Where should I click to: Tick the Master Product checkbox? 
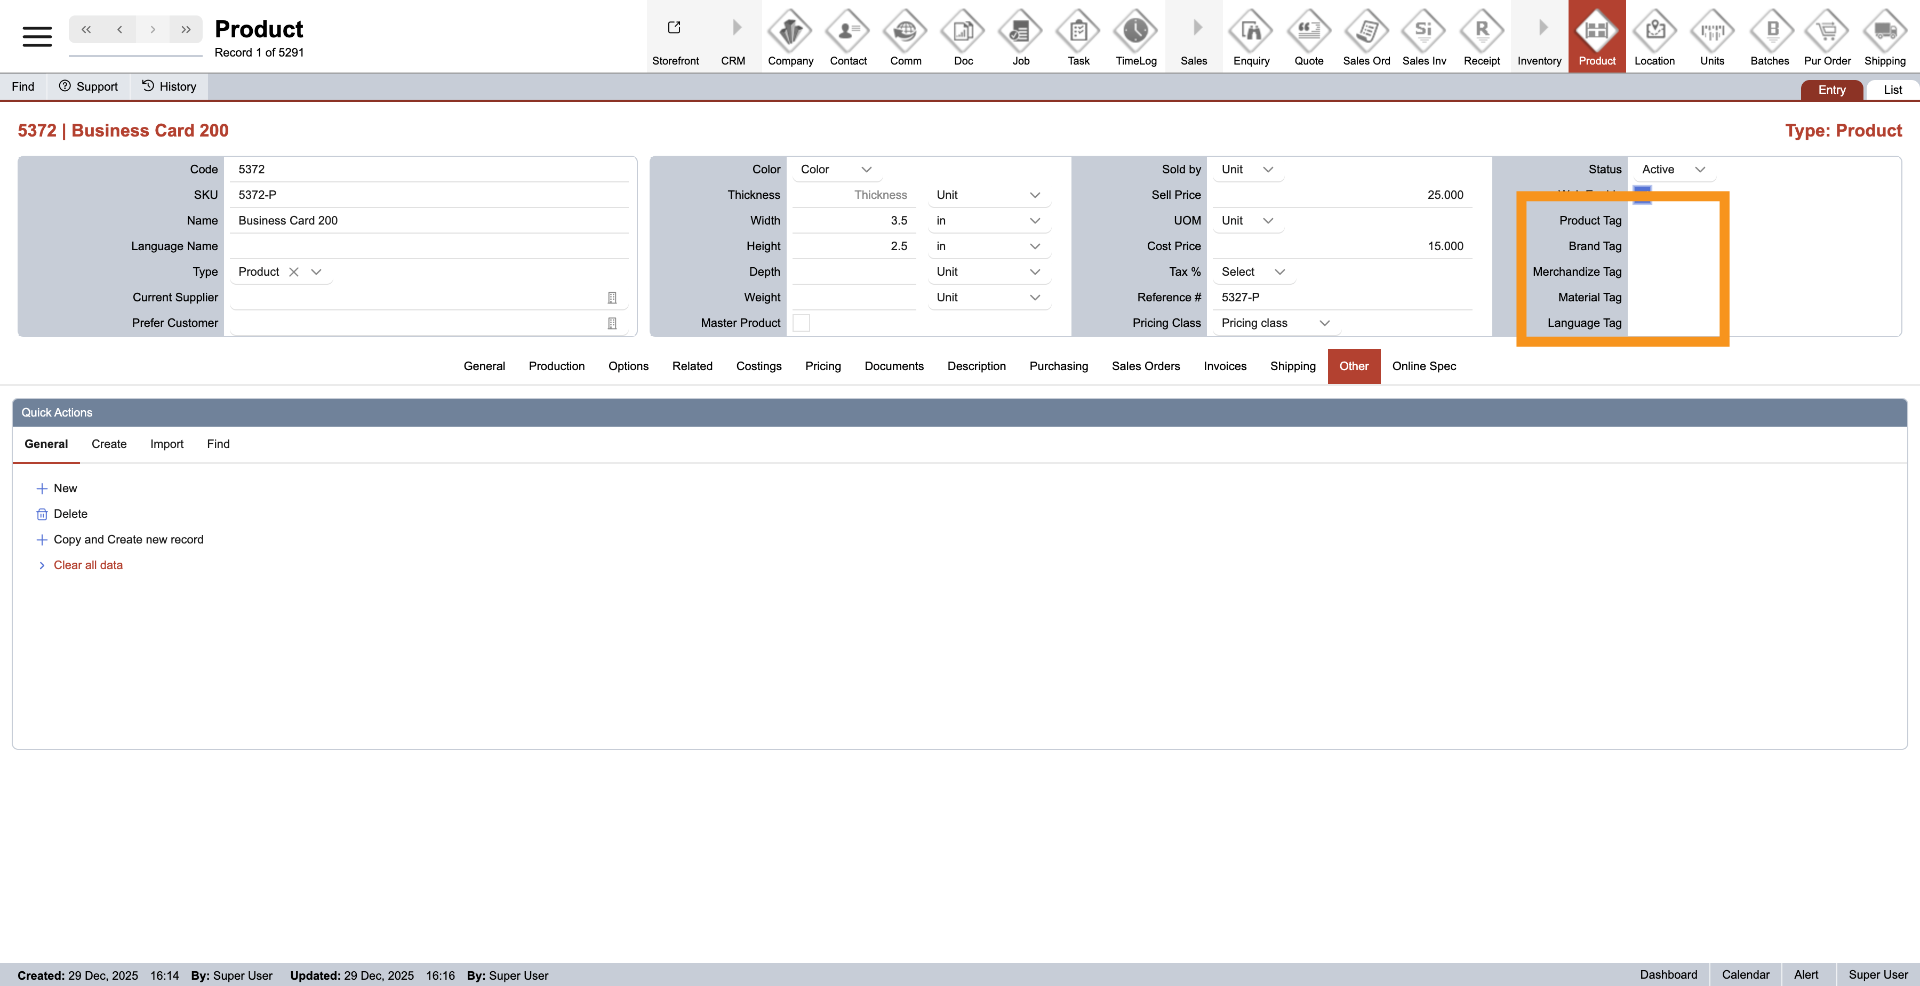click(x=801, y=323)
